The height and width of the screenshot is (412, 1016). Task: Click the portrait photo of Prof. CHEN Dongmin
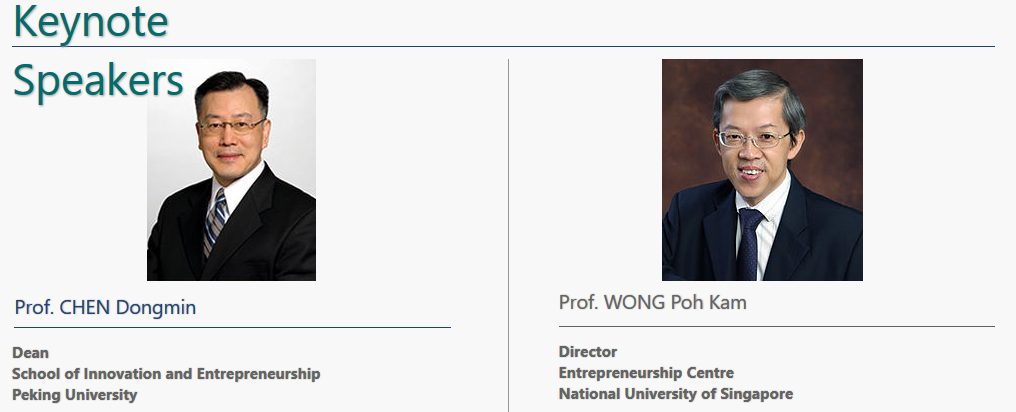tap(231, 170)
